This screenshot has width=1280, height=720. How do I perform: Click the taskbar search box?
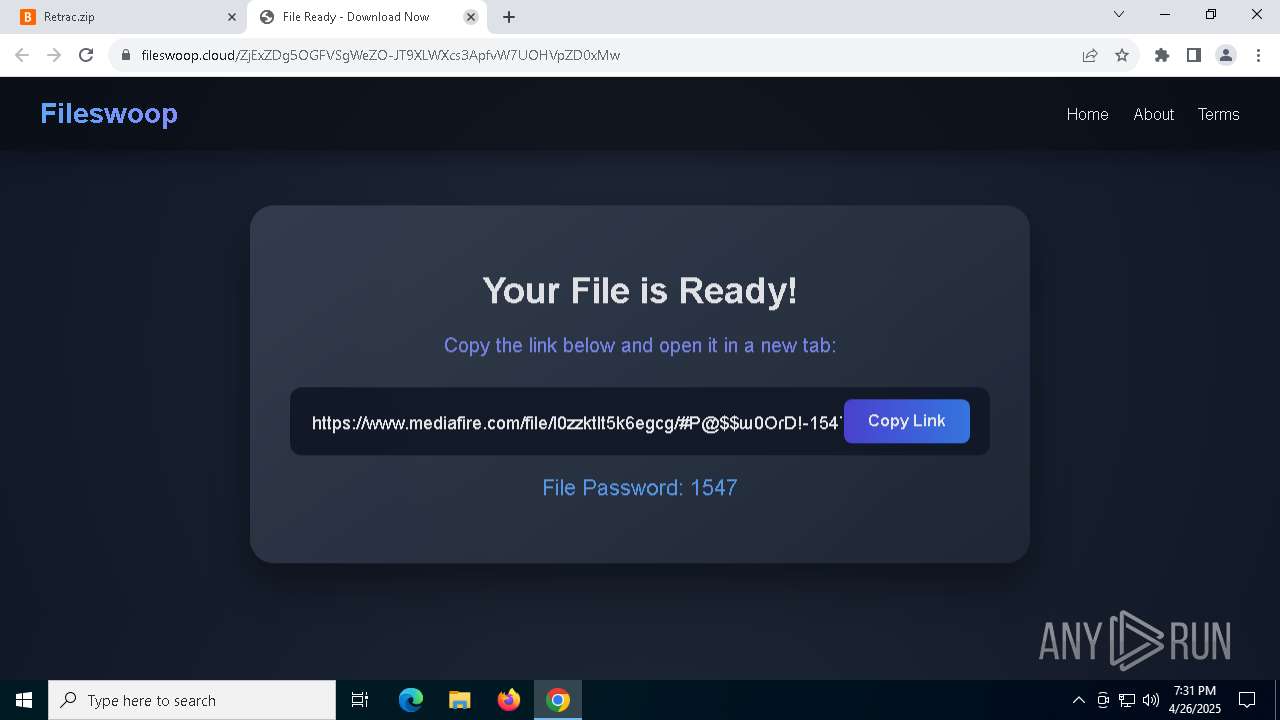[192, 700]
